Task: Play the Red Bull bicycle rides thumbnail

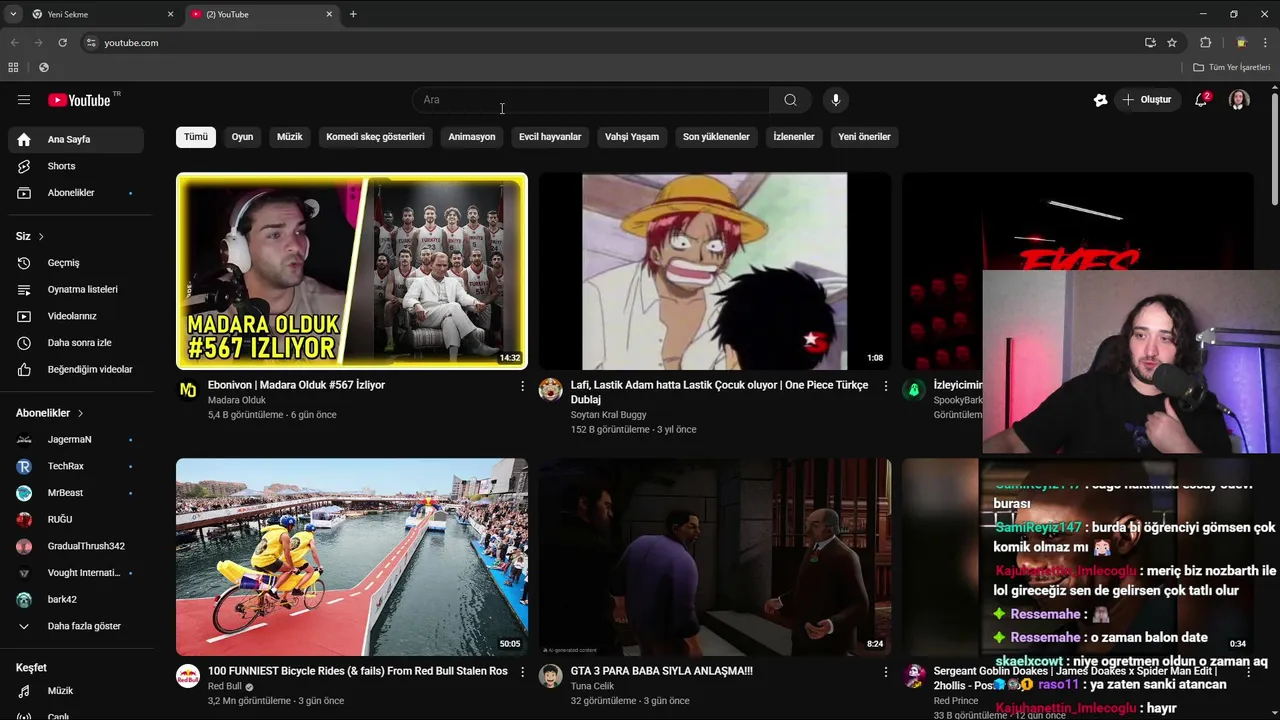Action: pos(352,557)
